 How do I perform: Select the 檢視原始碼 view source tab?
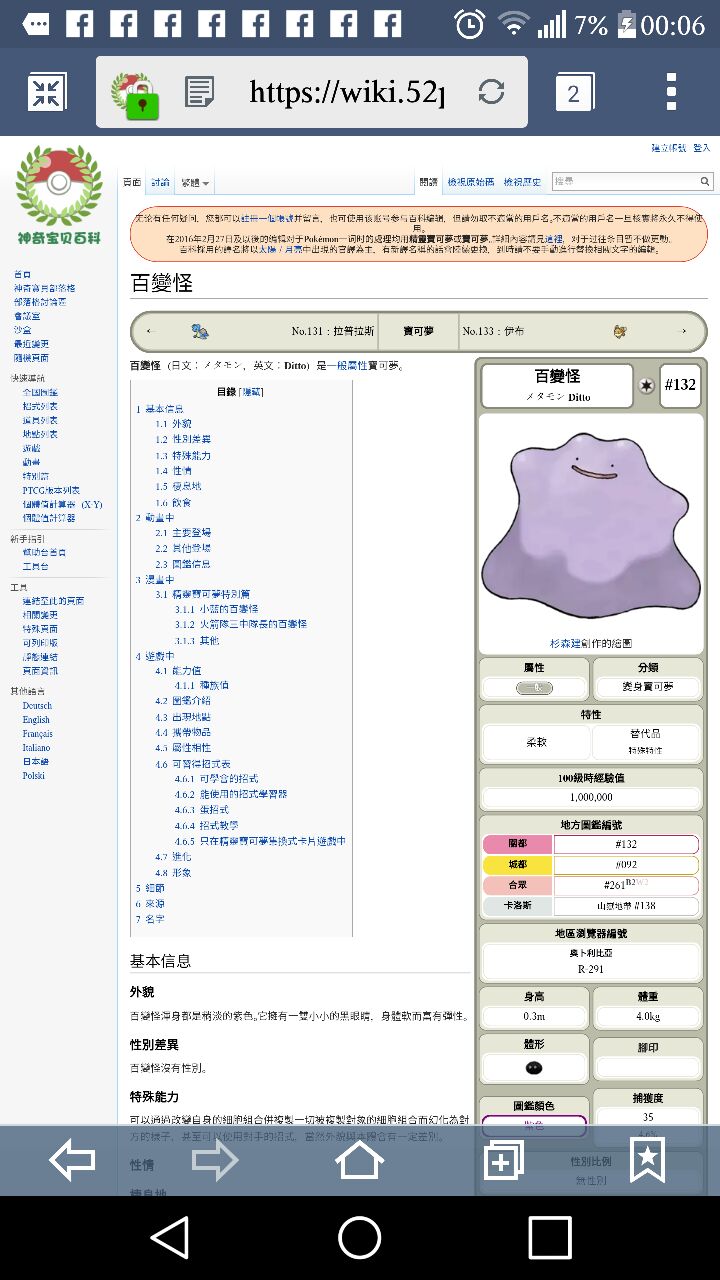470,182
